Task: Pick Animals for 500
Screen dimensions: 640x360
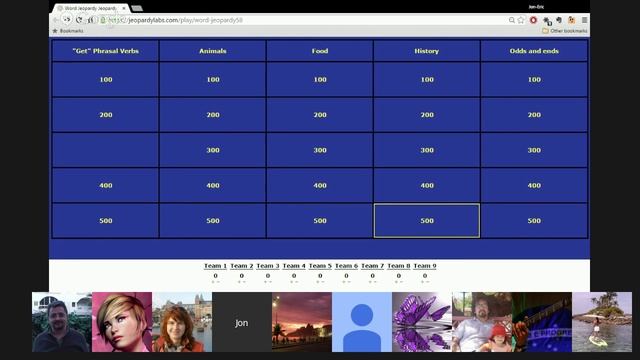Action: coord(213,220)
